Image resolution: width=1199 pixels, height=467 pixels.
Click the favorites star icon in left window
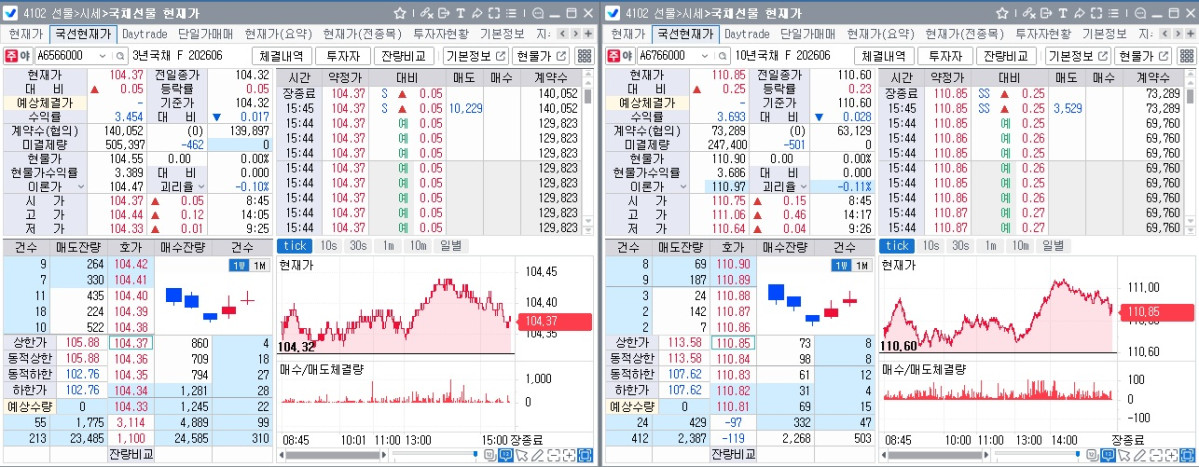coord(400,14)
